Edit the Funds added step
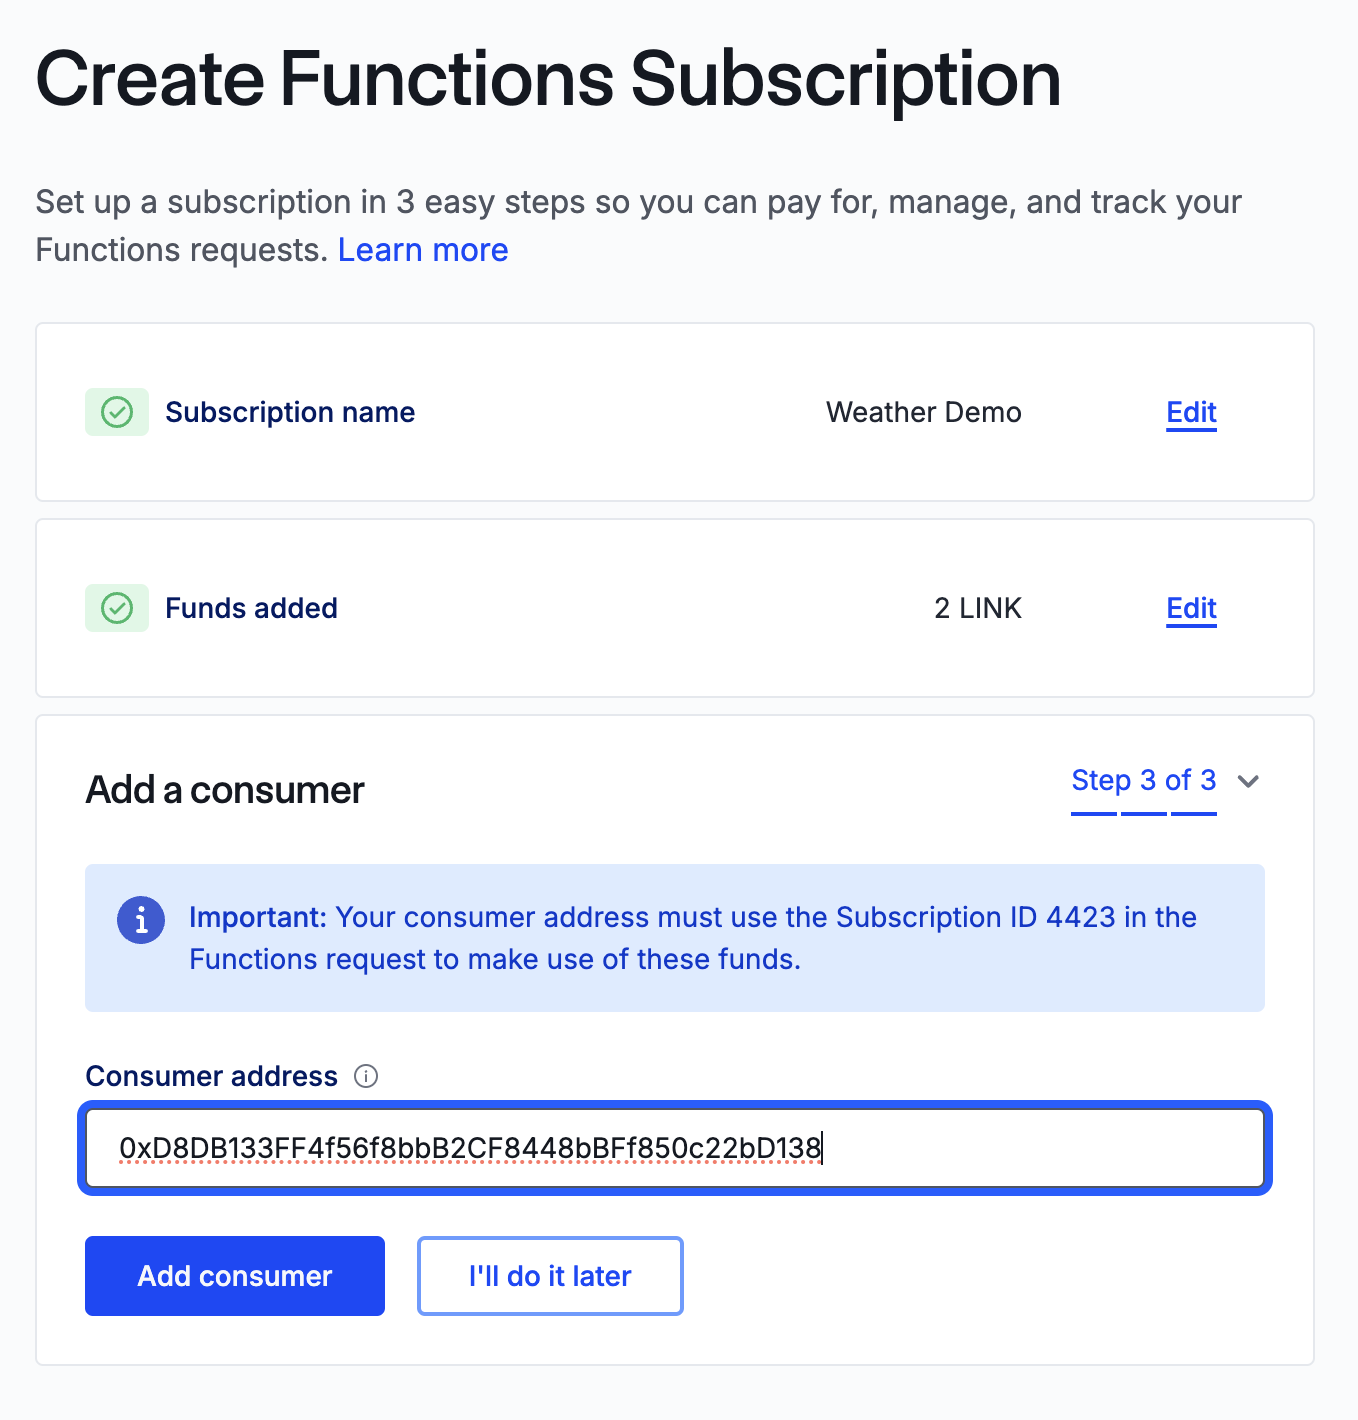This screenshot has width=1358, height=1420. (x=1191, y=608)
